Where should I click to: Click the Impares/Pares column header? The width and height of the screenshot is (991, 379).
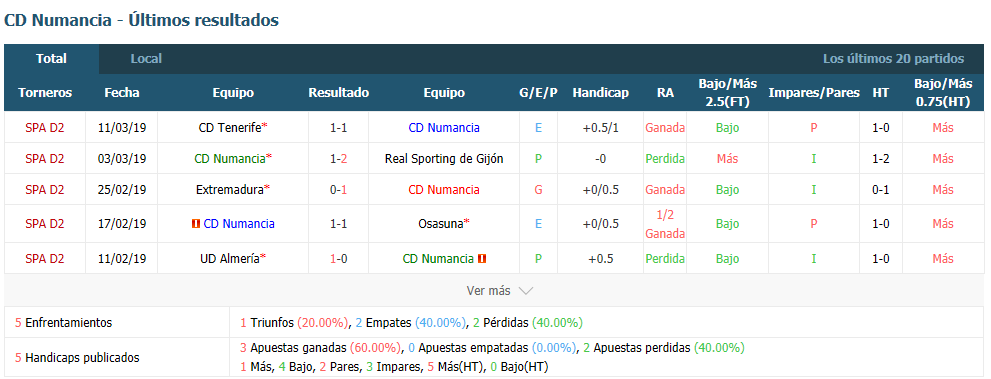[x=814, y=93]
